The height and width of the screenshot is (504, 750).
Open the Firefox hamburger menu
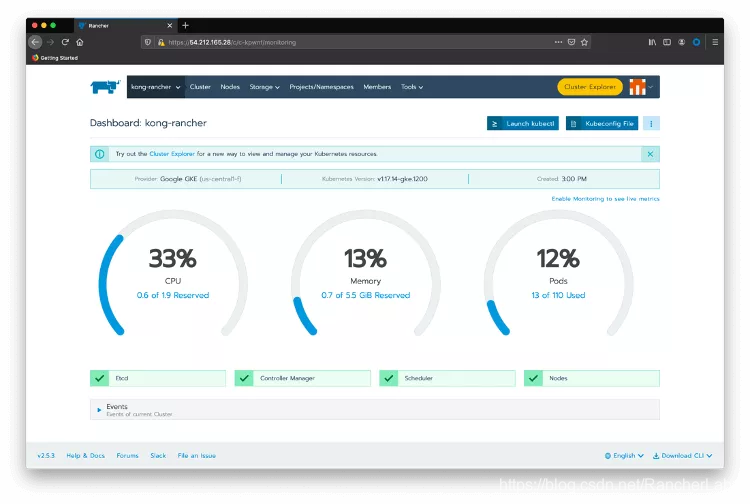(x=715, y=42)
